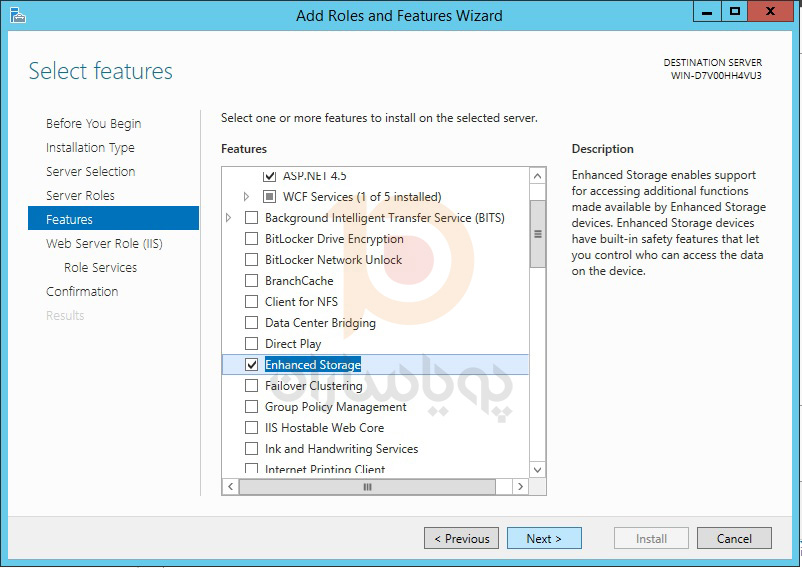Click the Previous button

coord(461,538)
